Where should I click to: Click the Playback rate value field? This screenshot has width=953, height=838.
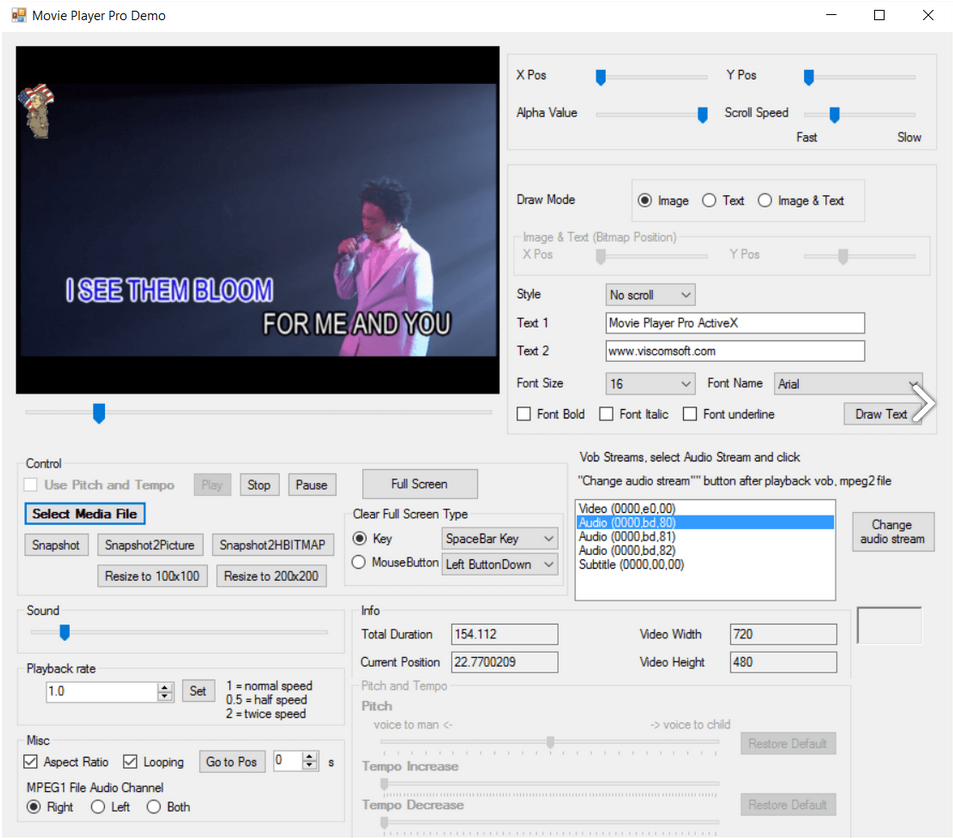pos(101,692)
